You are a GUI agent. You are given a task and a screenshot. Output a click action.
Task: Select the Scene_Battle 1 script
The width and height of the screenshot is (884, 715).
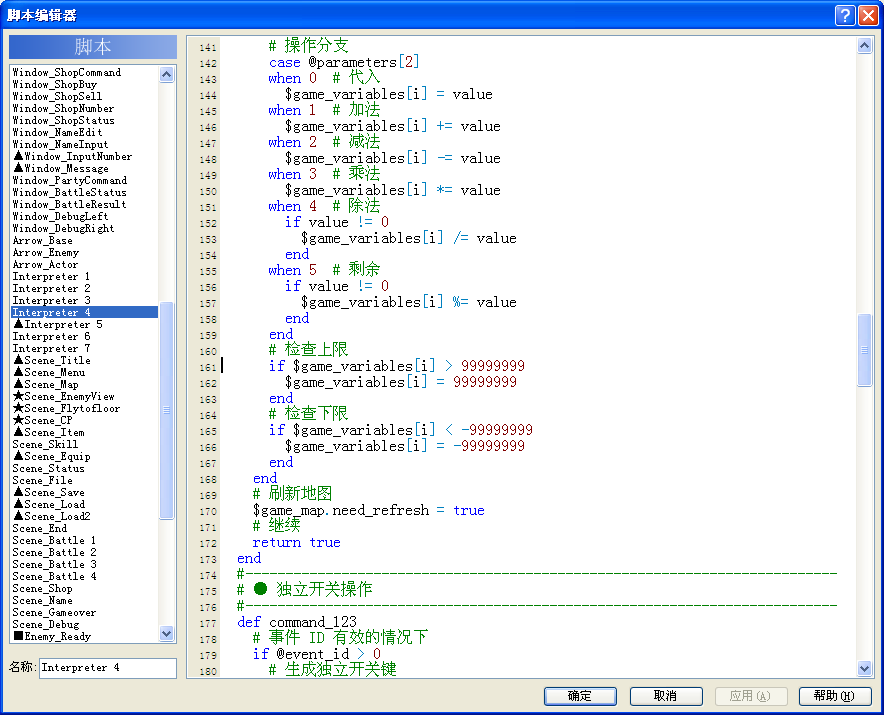[85, 540]
